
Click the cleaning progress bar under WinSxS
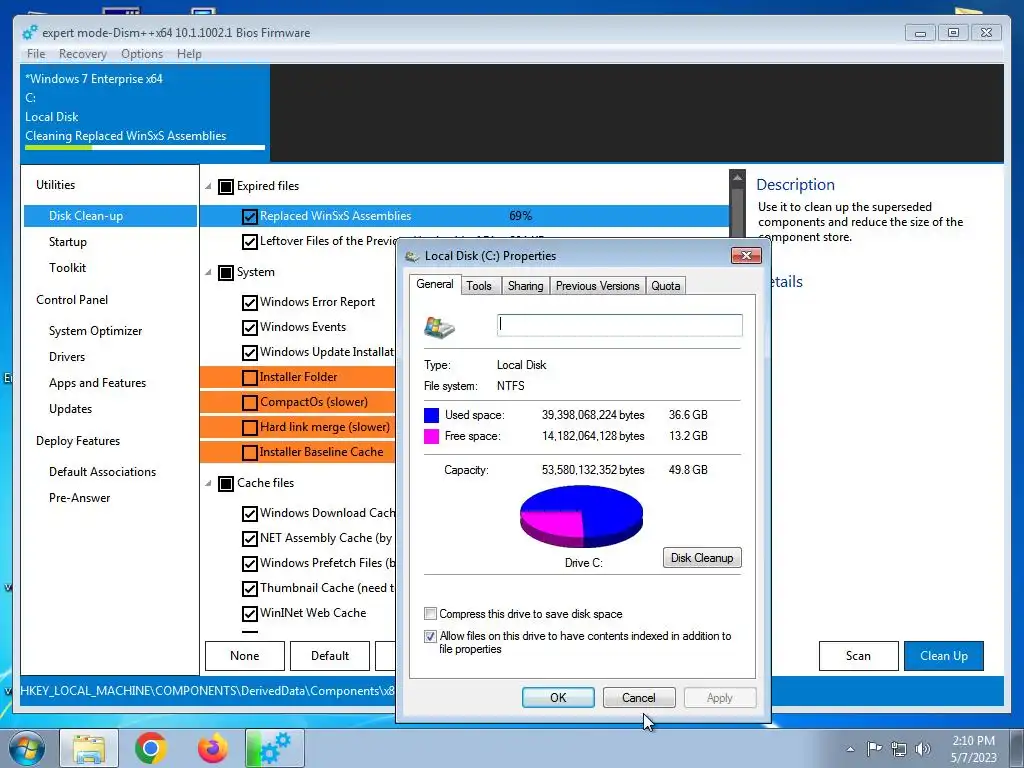[x=145, y=148]
